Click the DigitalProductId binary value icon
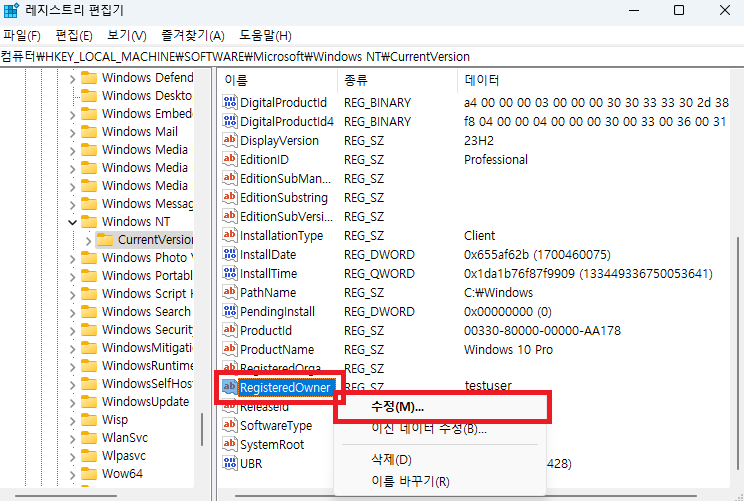Viewport: 744px width, 501px height. coord(230,102)
